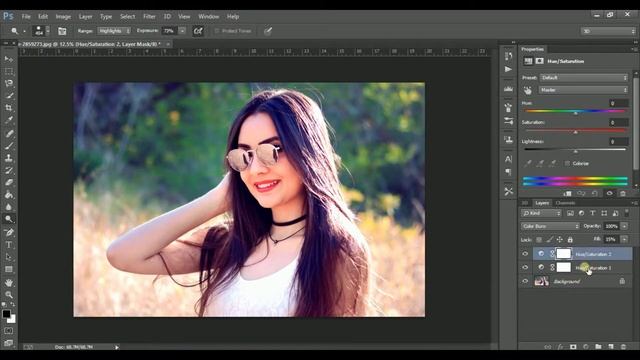Viewport: 640px width, 360px height.
Task: Click the mask icon in the Properties header
Action: [x=539, y=61]
